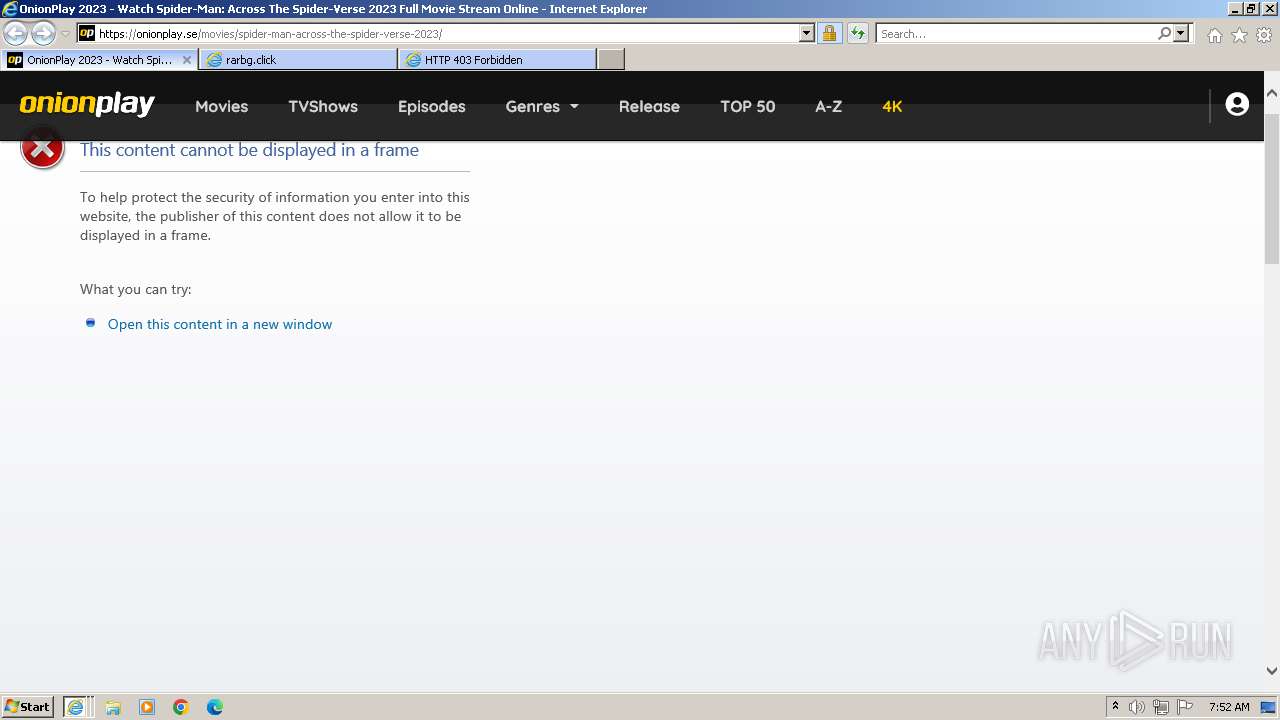The width and height of the screenshot is (1280, 720).
Task: Show hidden tray icons arrow
Action: (x=1115, y=707)
